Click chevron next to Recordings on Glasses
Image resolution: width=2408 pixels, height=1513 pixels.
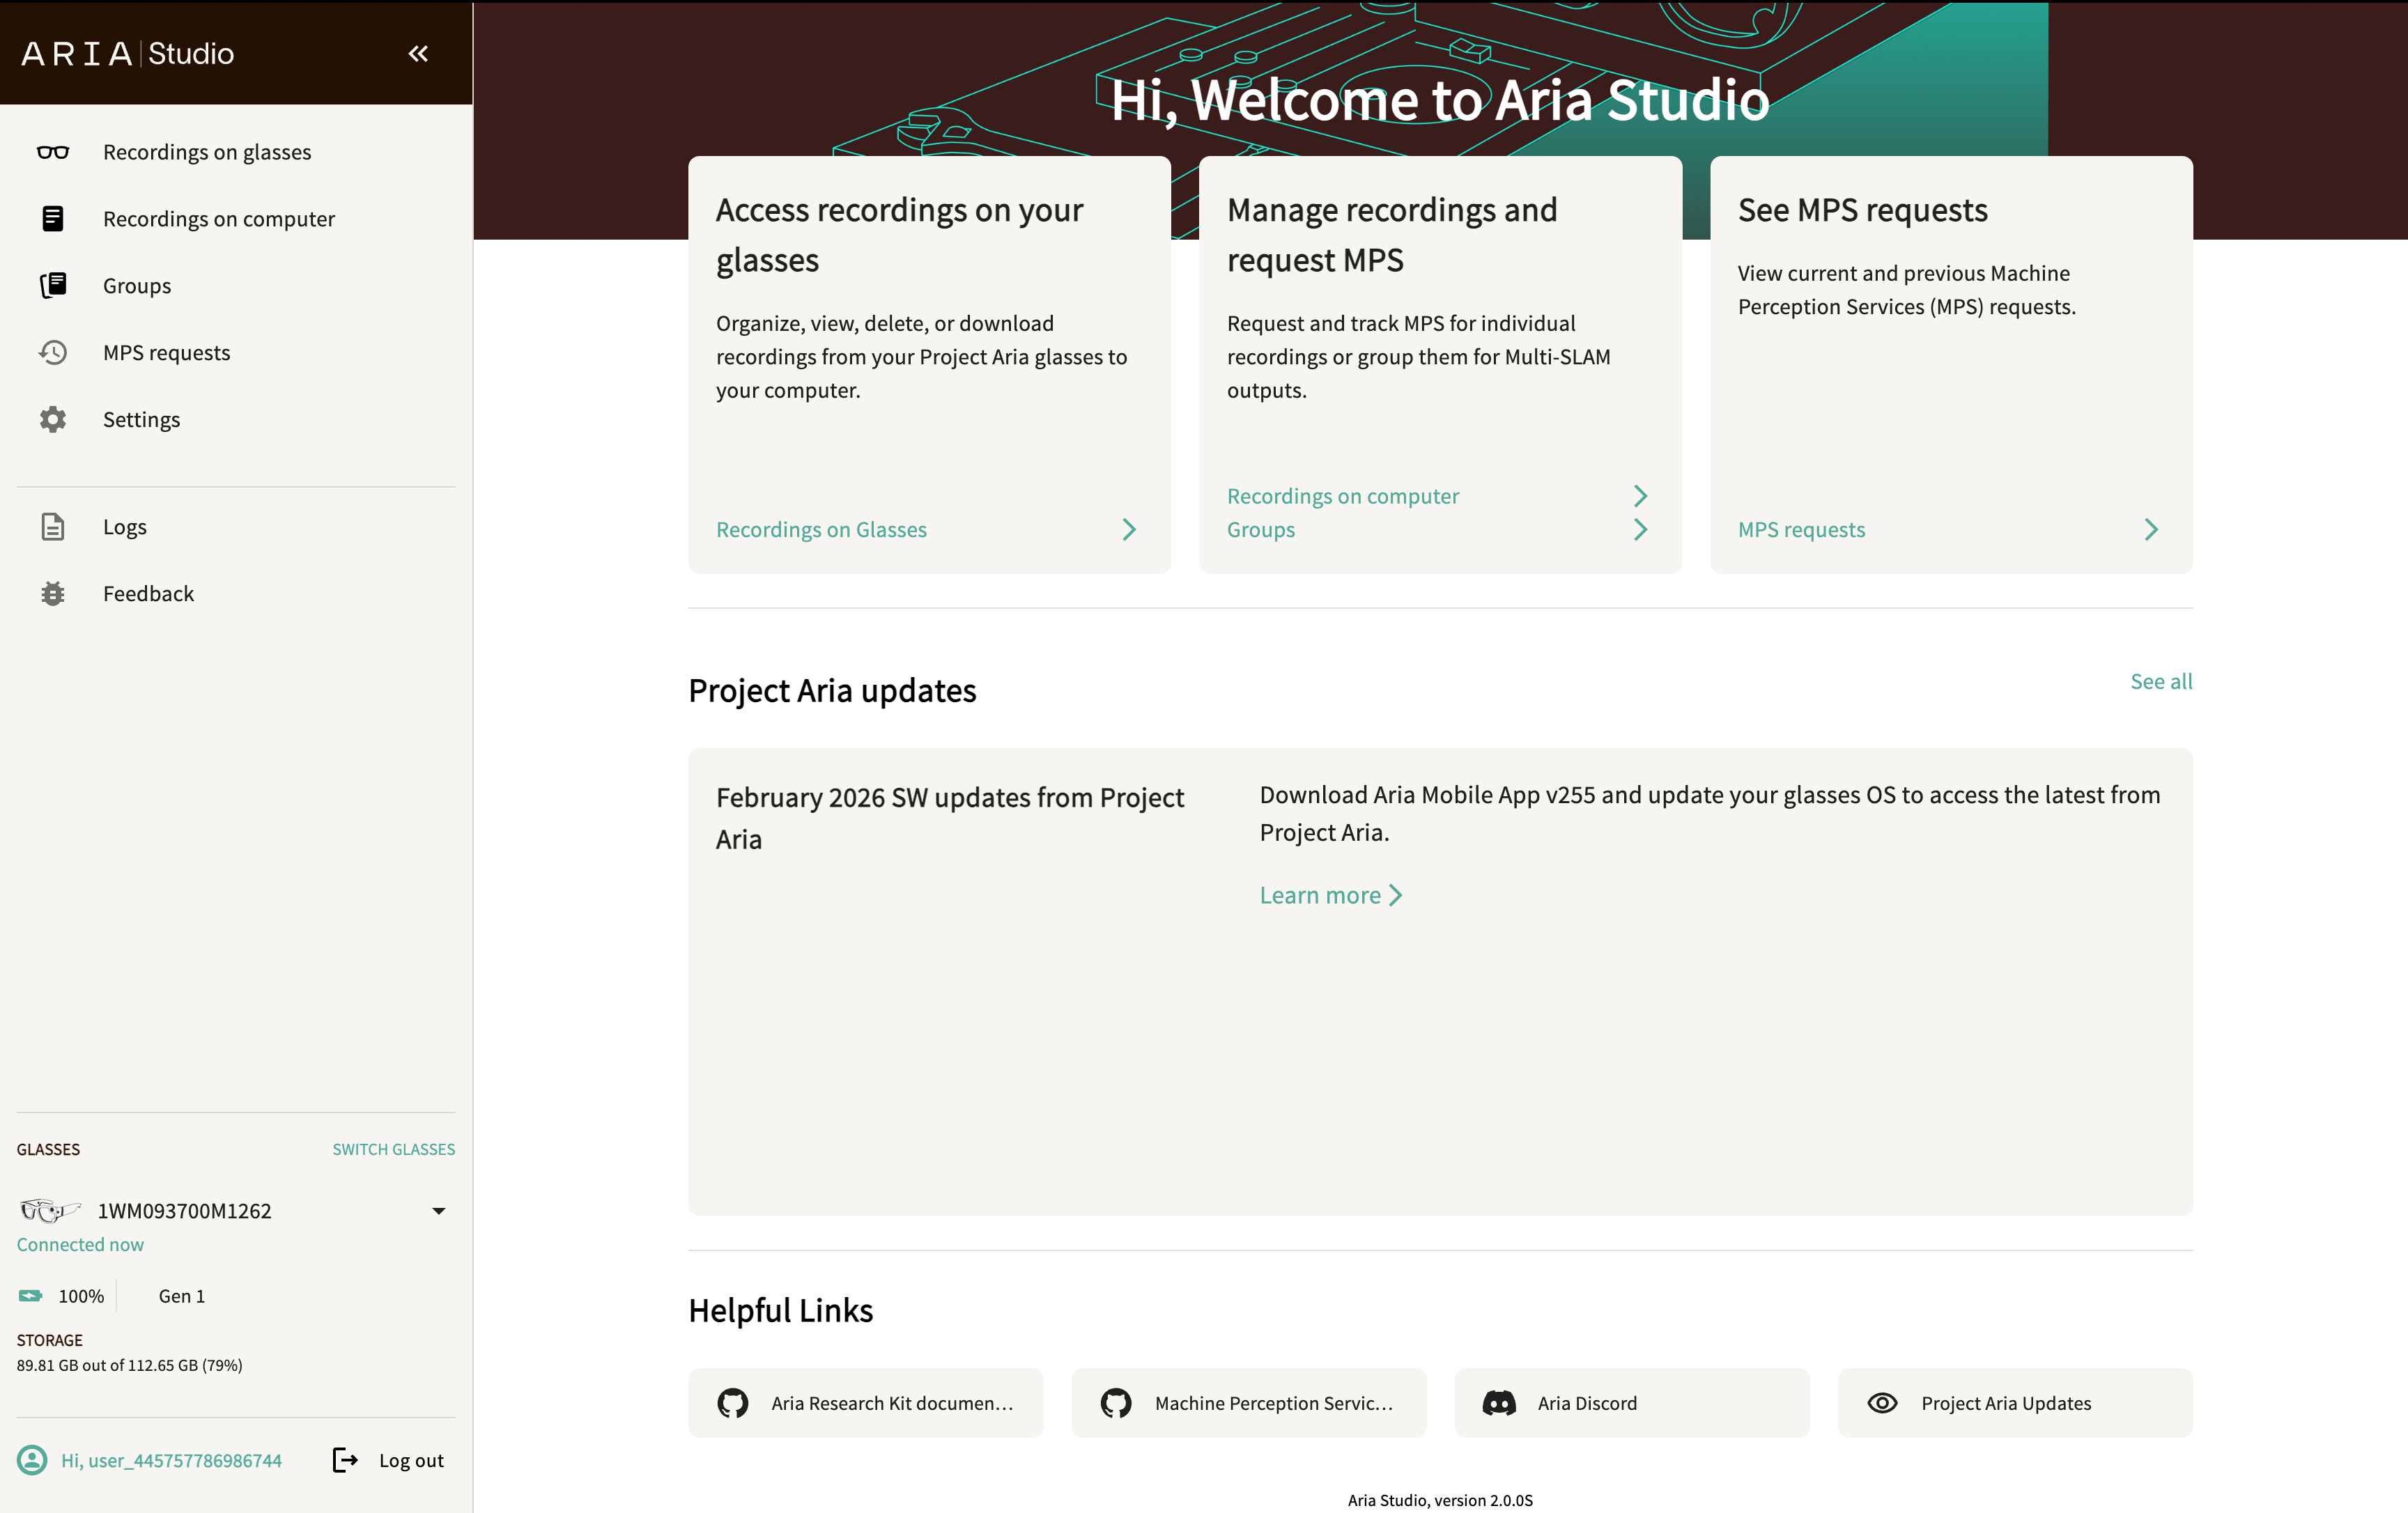1129,529
